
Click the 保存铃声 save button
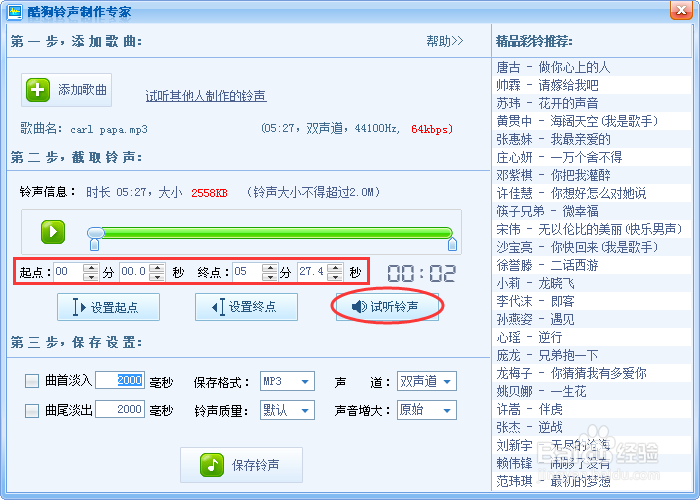(x=242, y=465)
